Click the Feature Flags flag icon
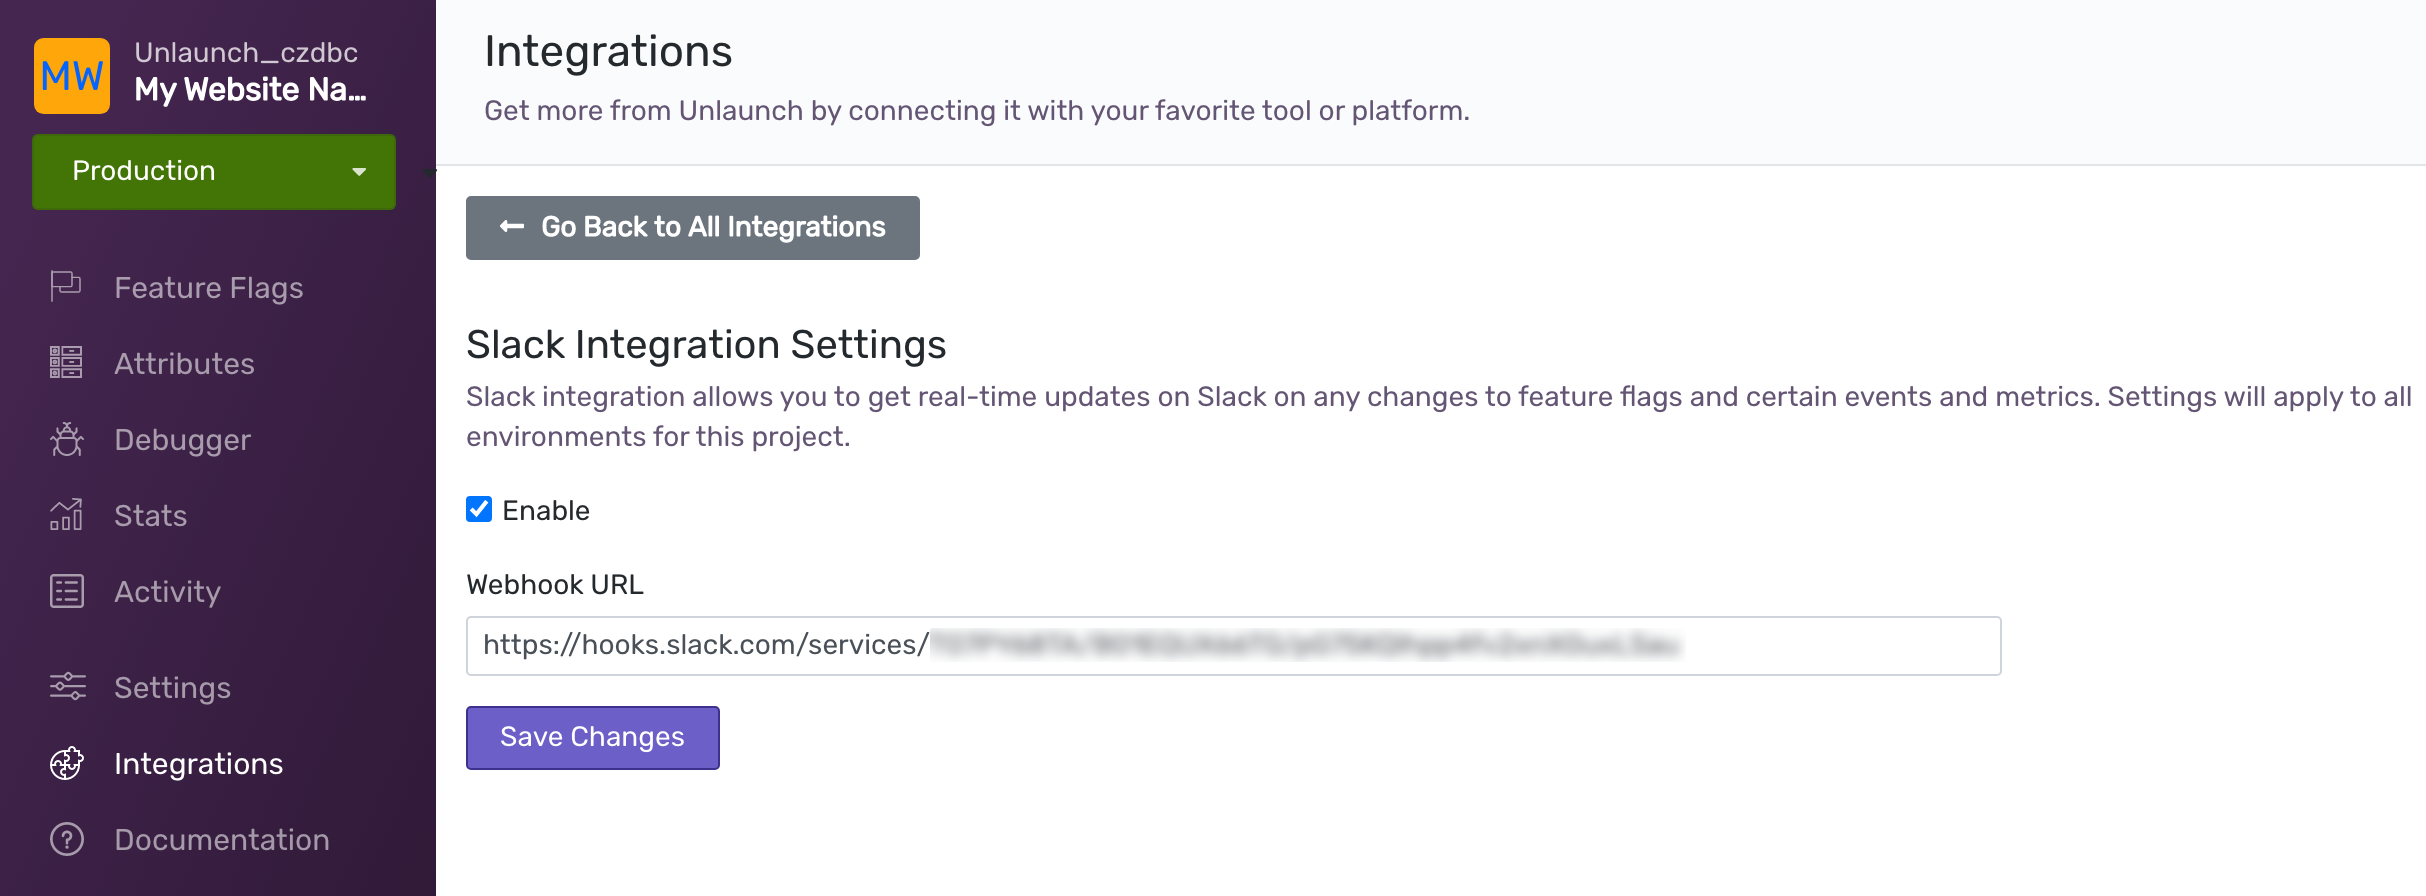Image resolution: width=2426 pixels, height=896 pixels. click(66, 287)
